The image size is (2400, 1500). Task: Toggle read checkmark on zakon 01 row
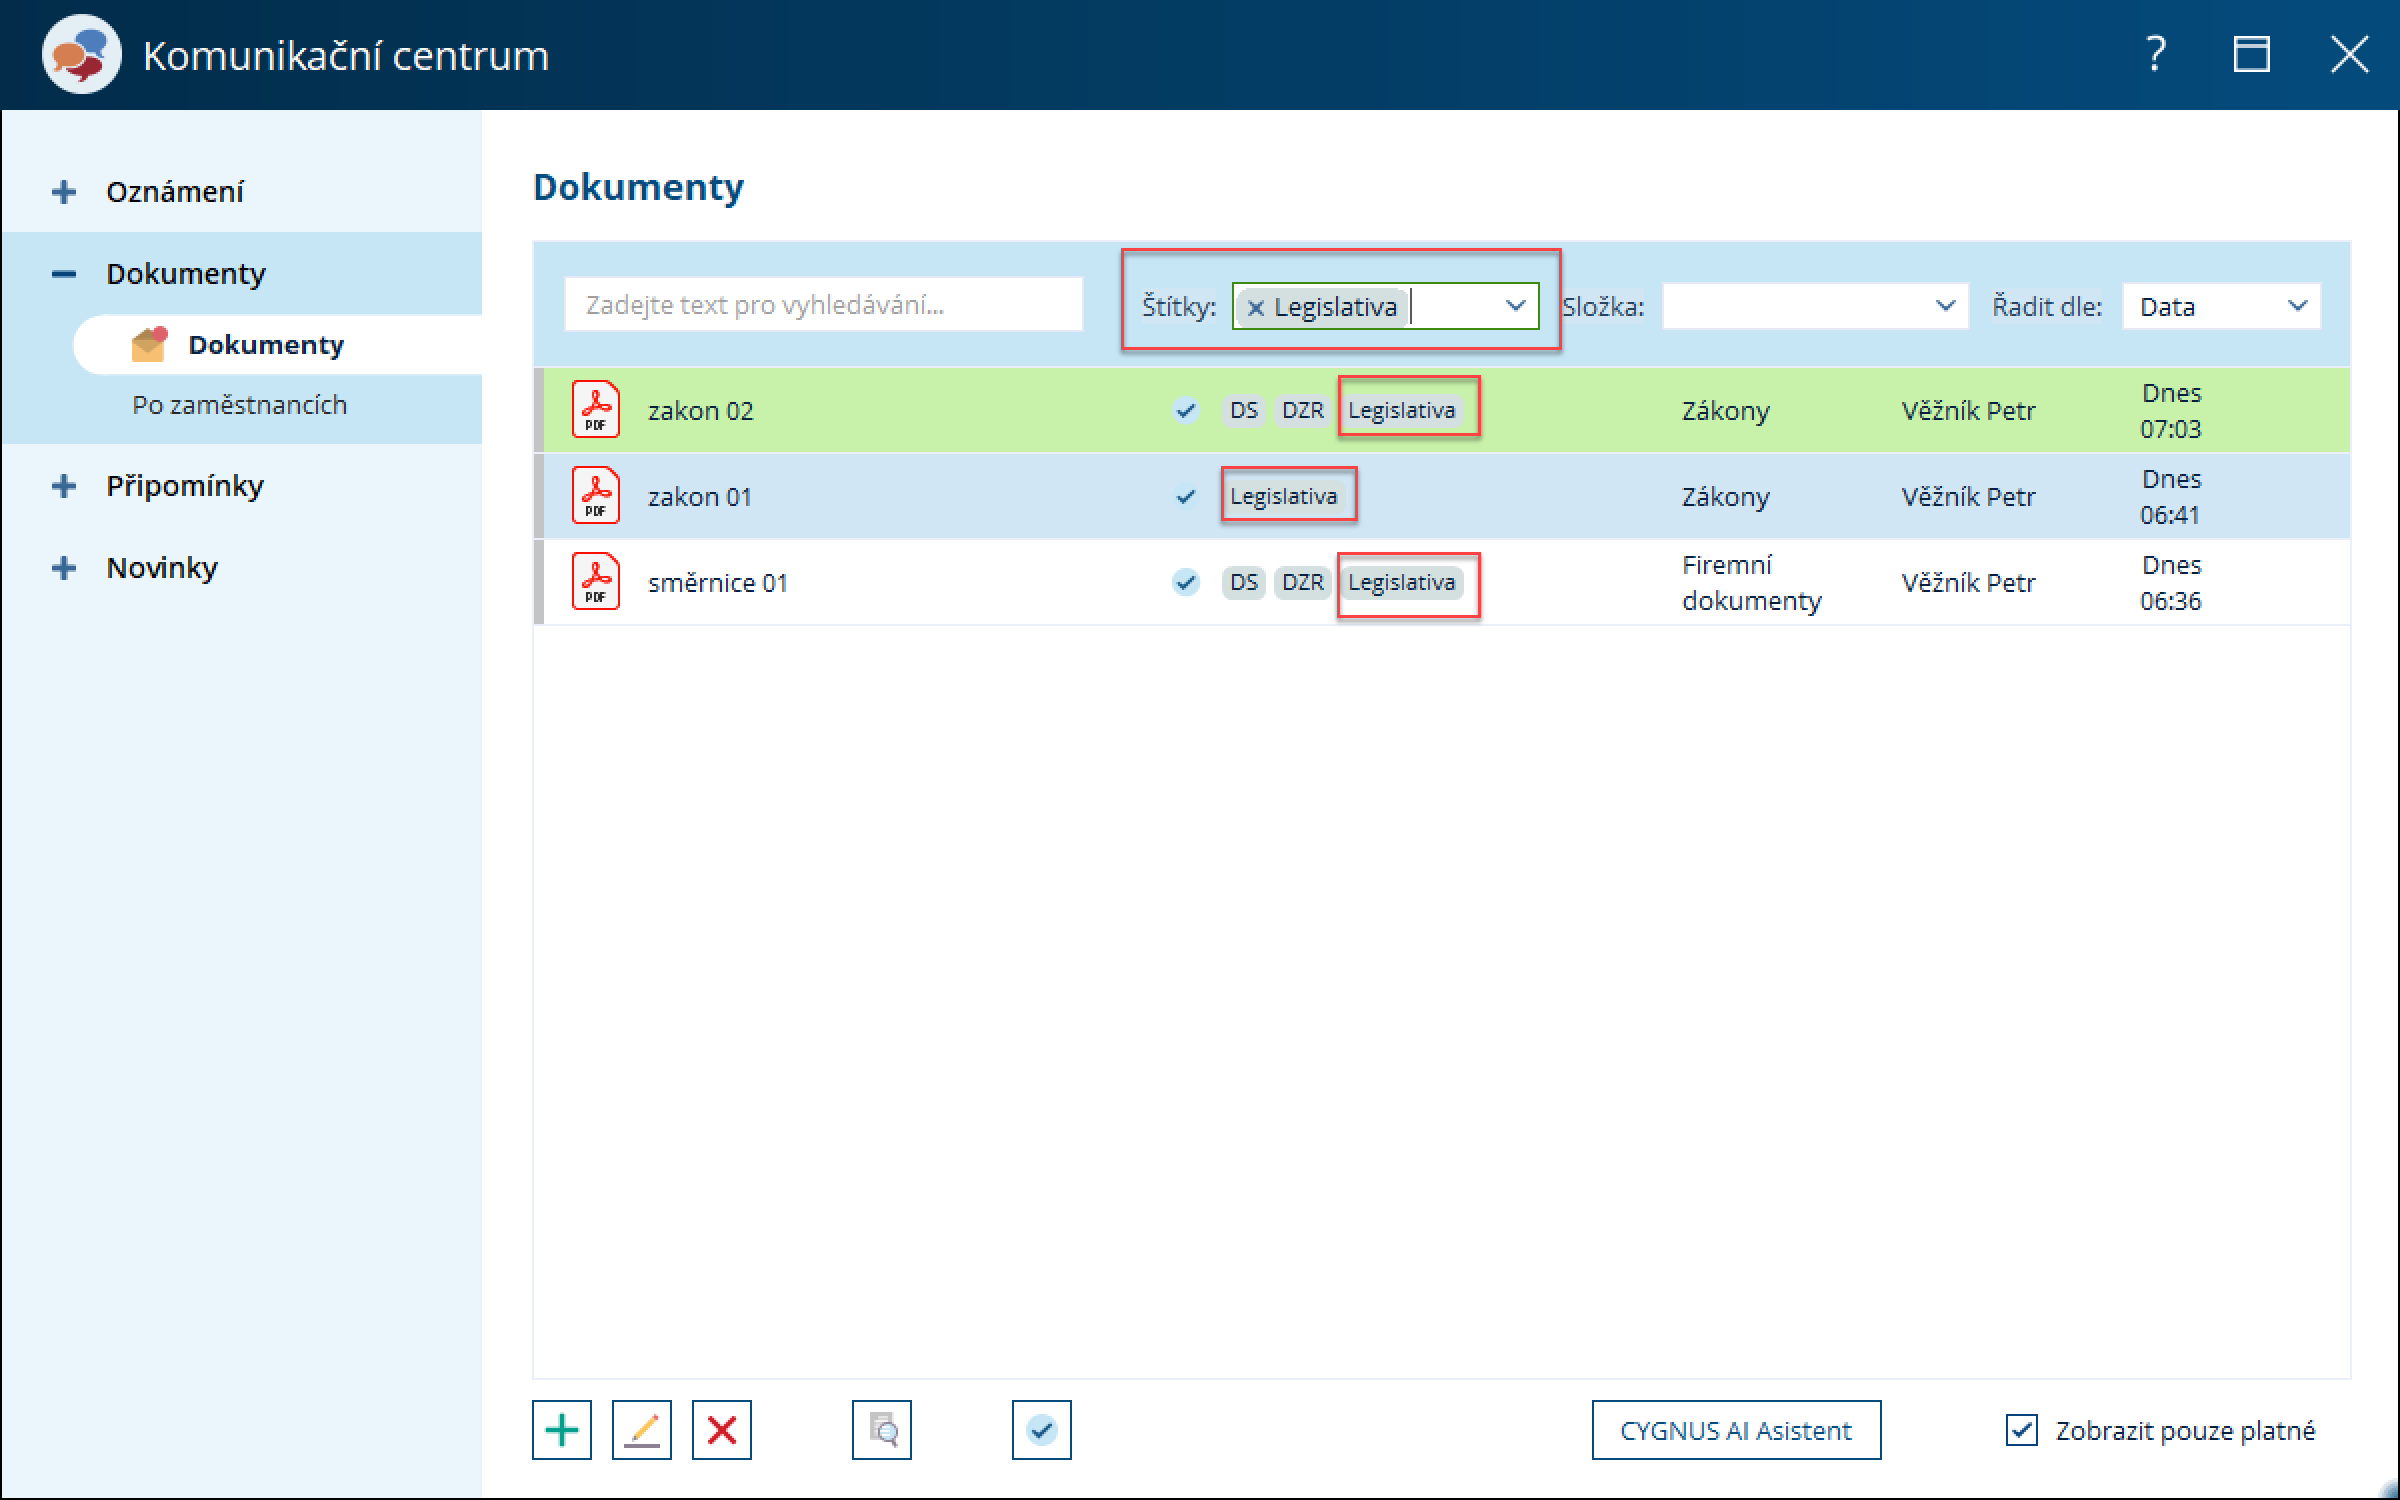pos(1186,497)
